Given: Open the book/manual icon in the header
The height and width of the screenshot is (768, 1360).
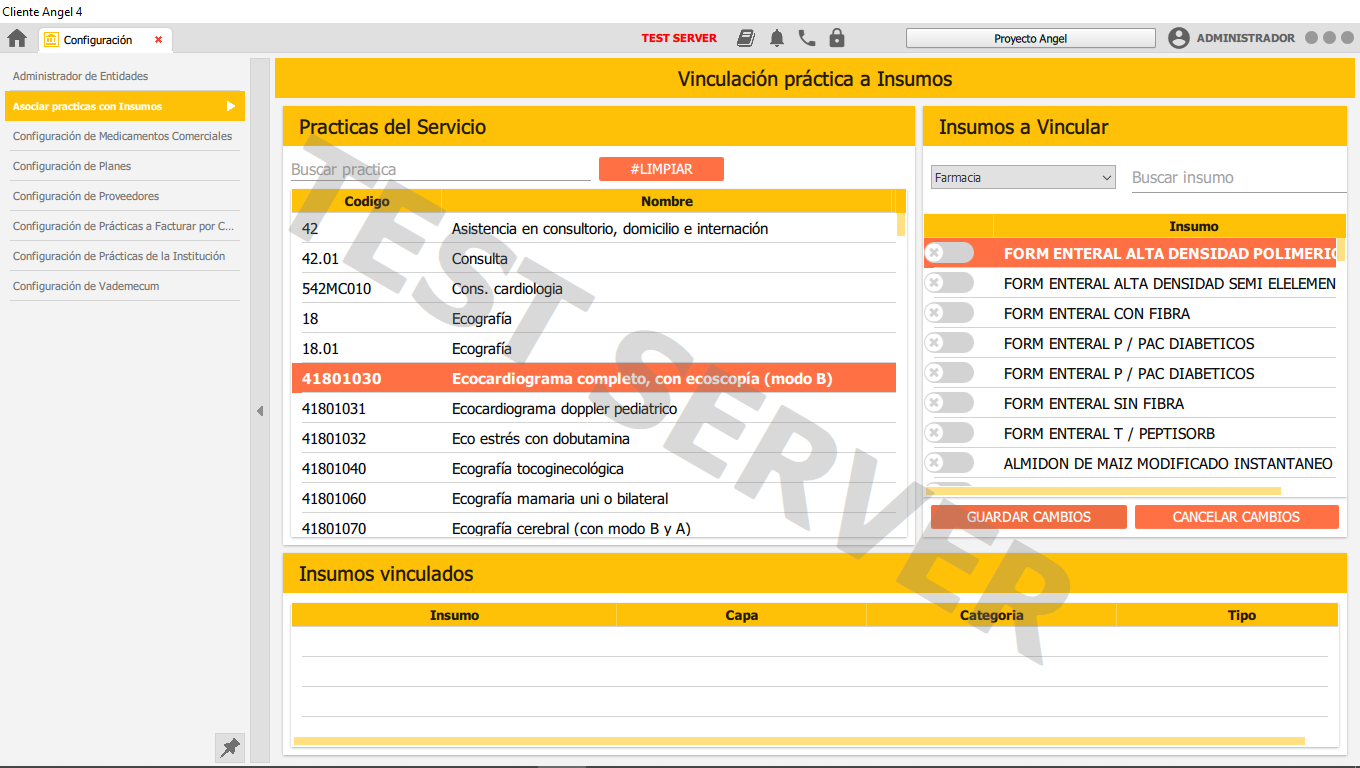Looking at the screenshot, I should (x=745, y=37).
